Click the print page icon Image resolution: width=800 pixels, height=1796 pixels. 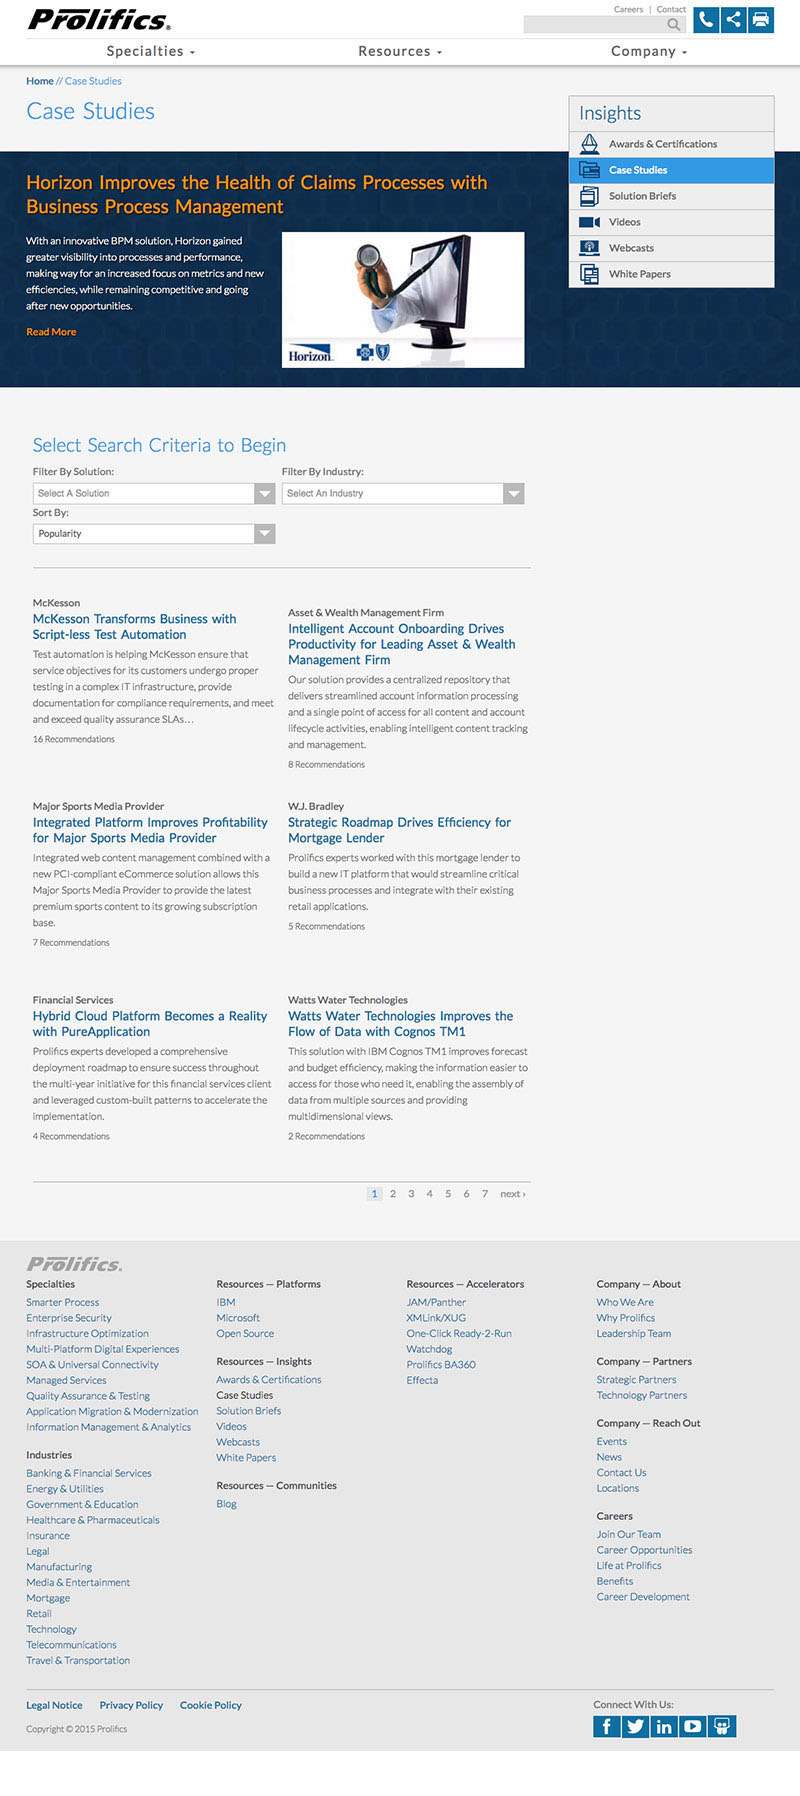[762, 20]
